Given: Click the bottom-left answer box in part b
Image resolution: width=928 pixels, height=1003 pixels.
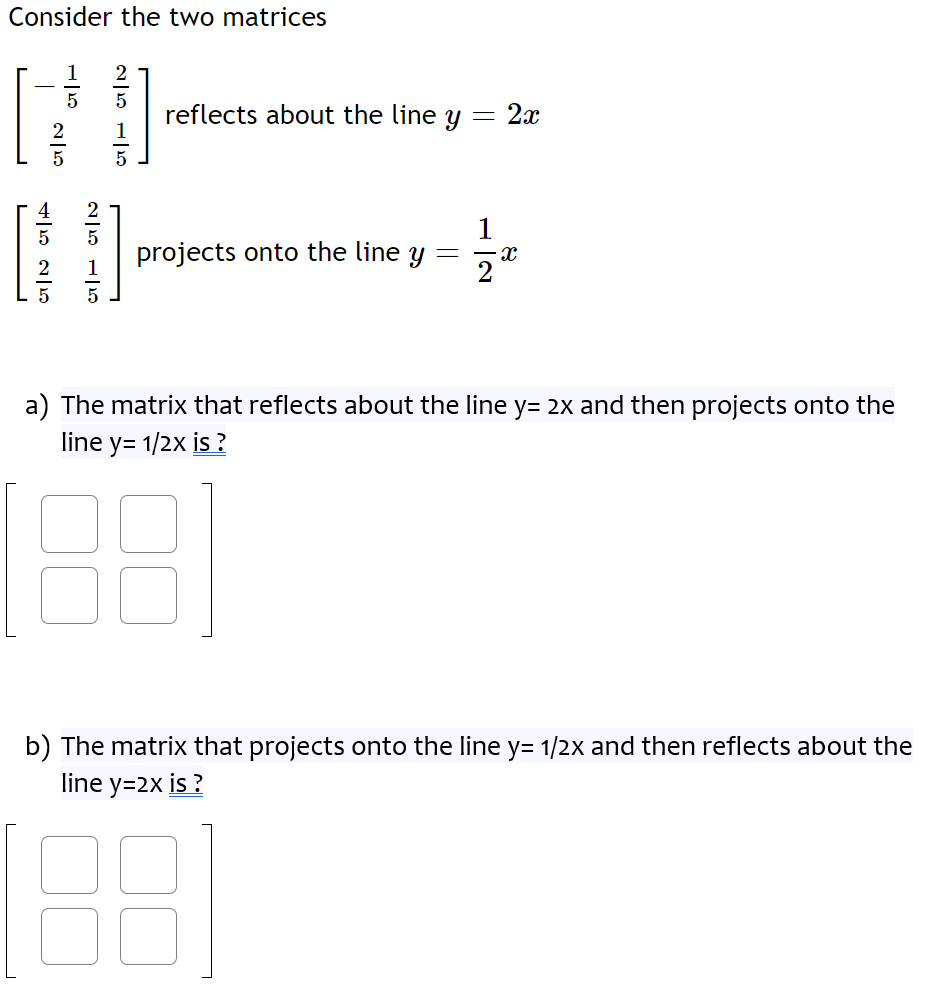Looking at the screenshot, I should 69,936.
